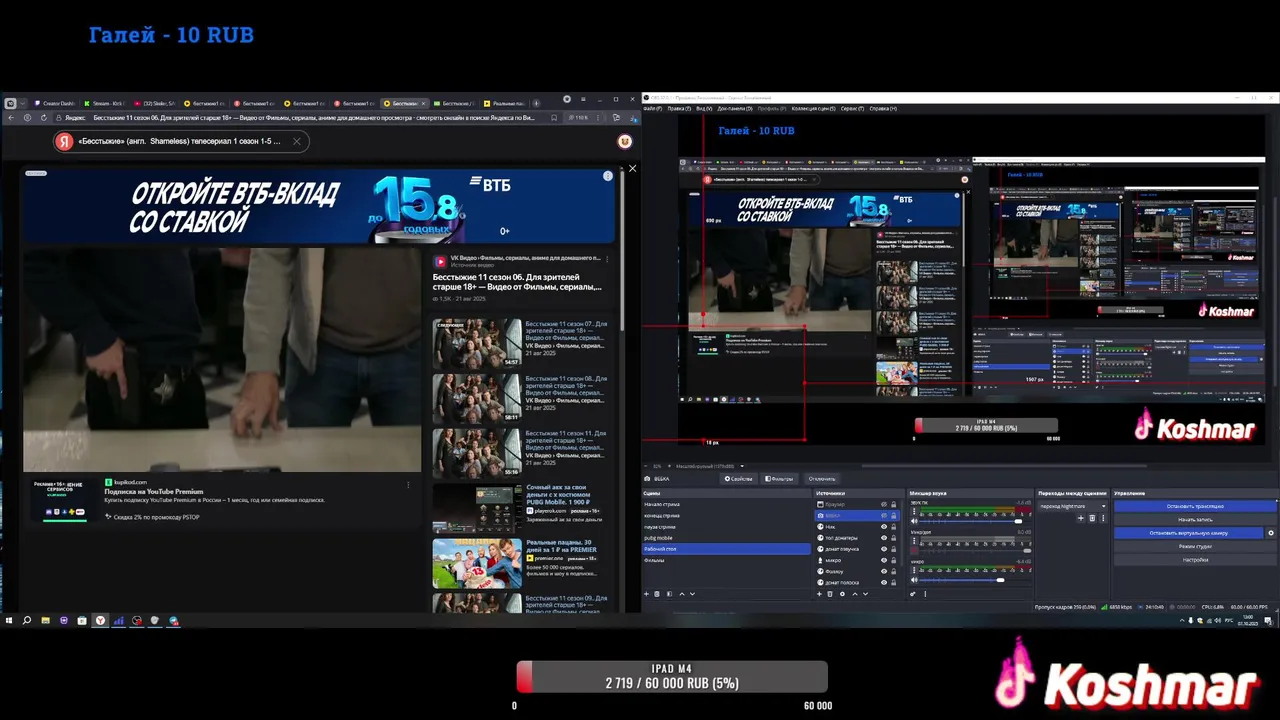This screenshot has height=720, width=1280.
Task: Open the Правка menu in OBS
Action: click(678, 108)
